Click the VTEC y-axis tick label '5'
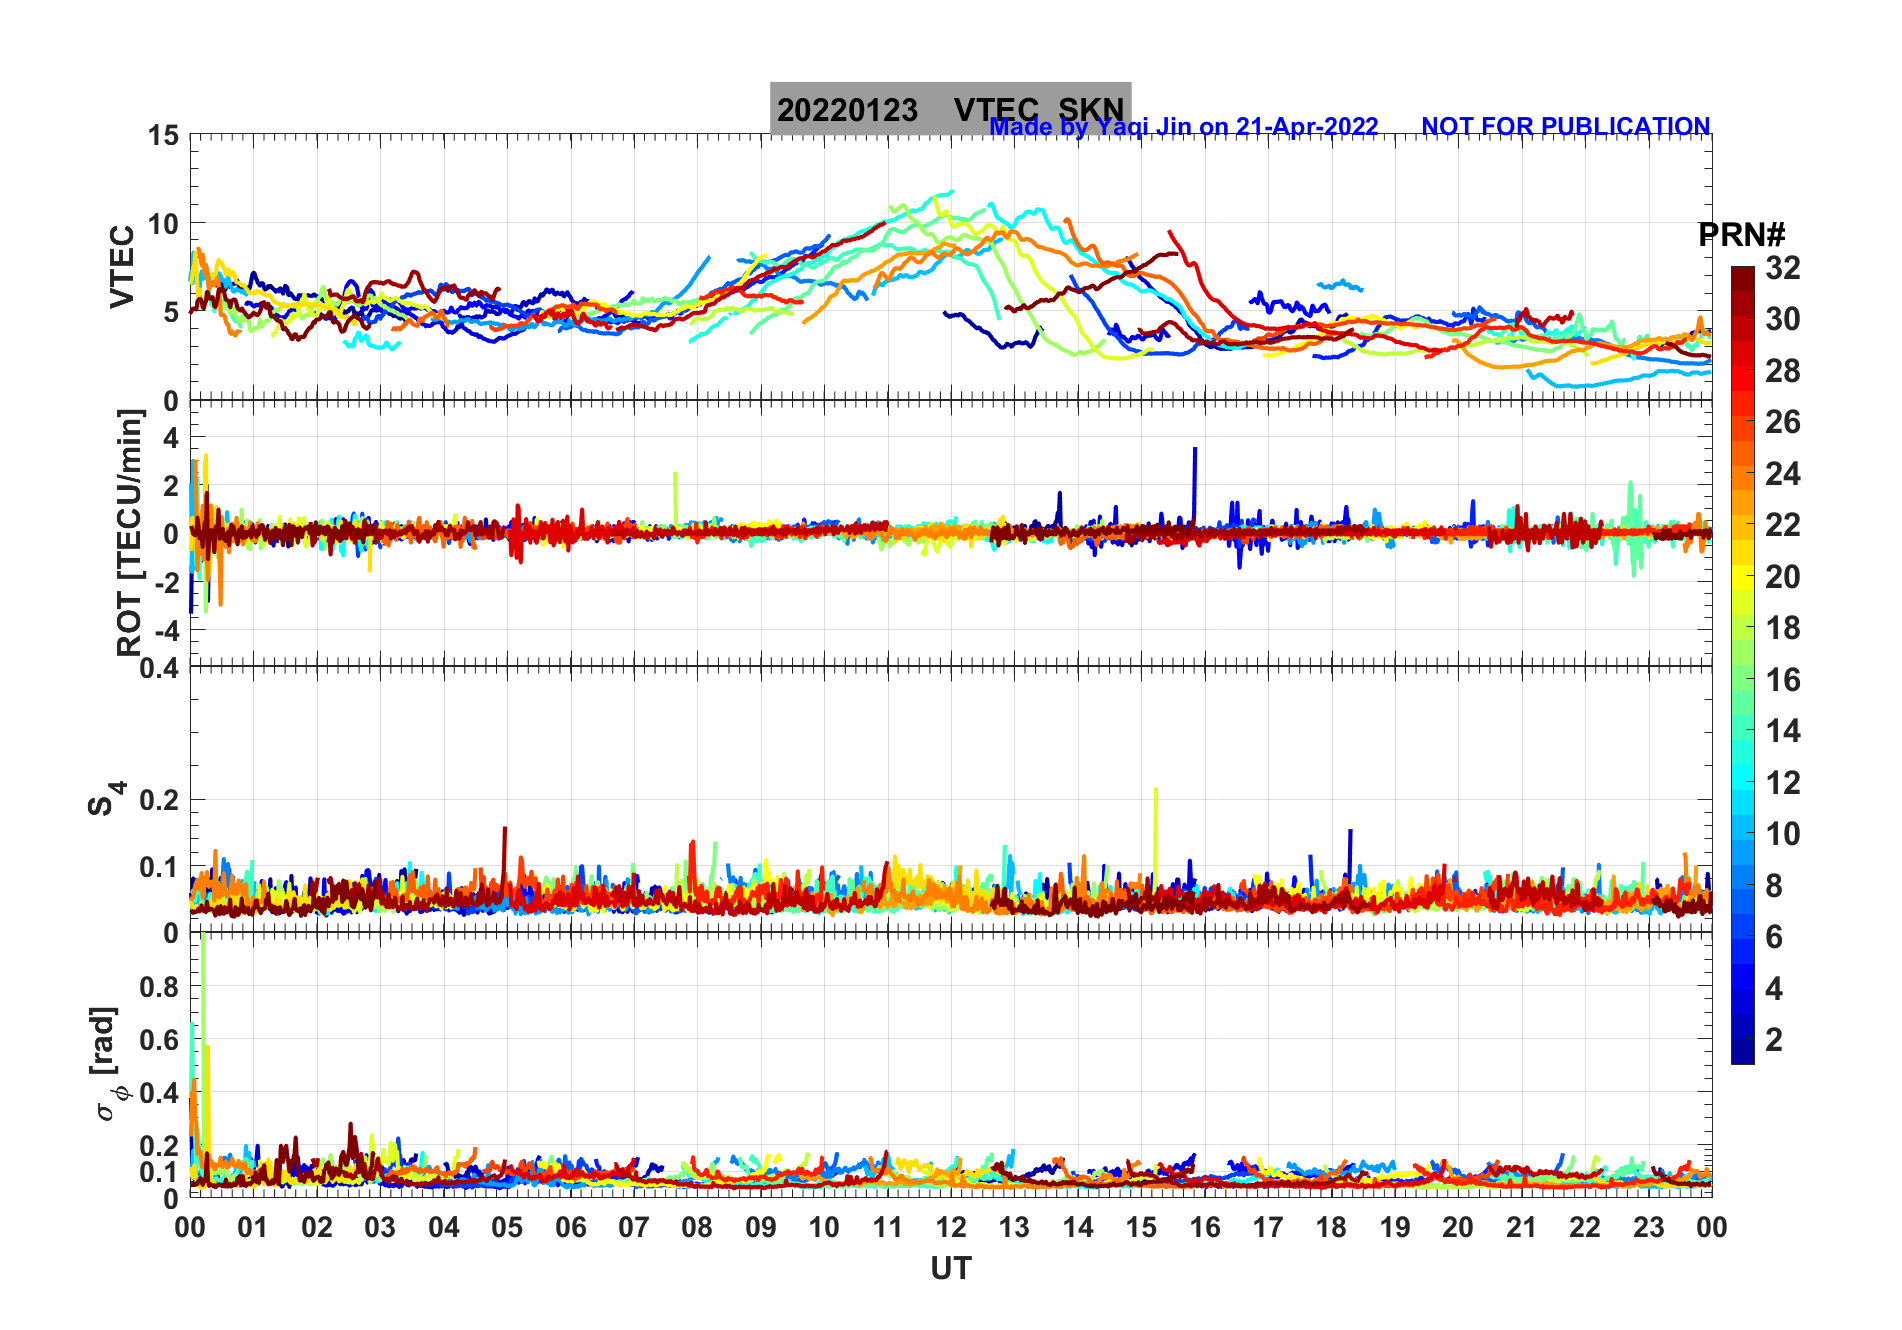 pos(171,312)
